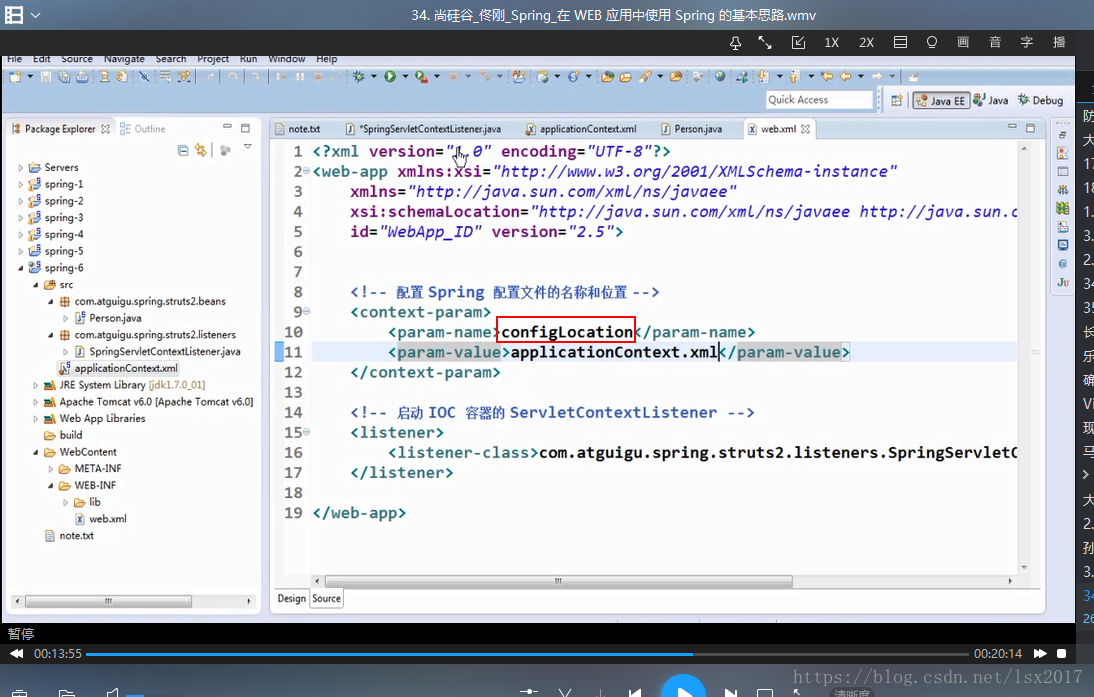Open the player menu chevron dropdown
This screenshot has height=697, width=1094.
(36, 15)
